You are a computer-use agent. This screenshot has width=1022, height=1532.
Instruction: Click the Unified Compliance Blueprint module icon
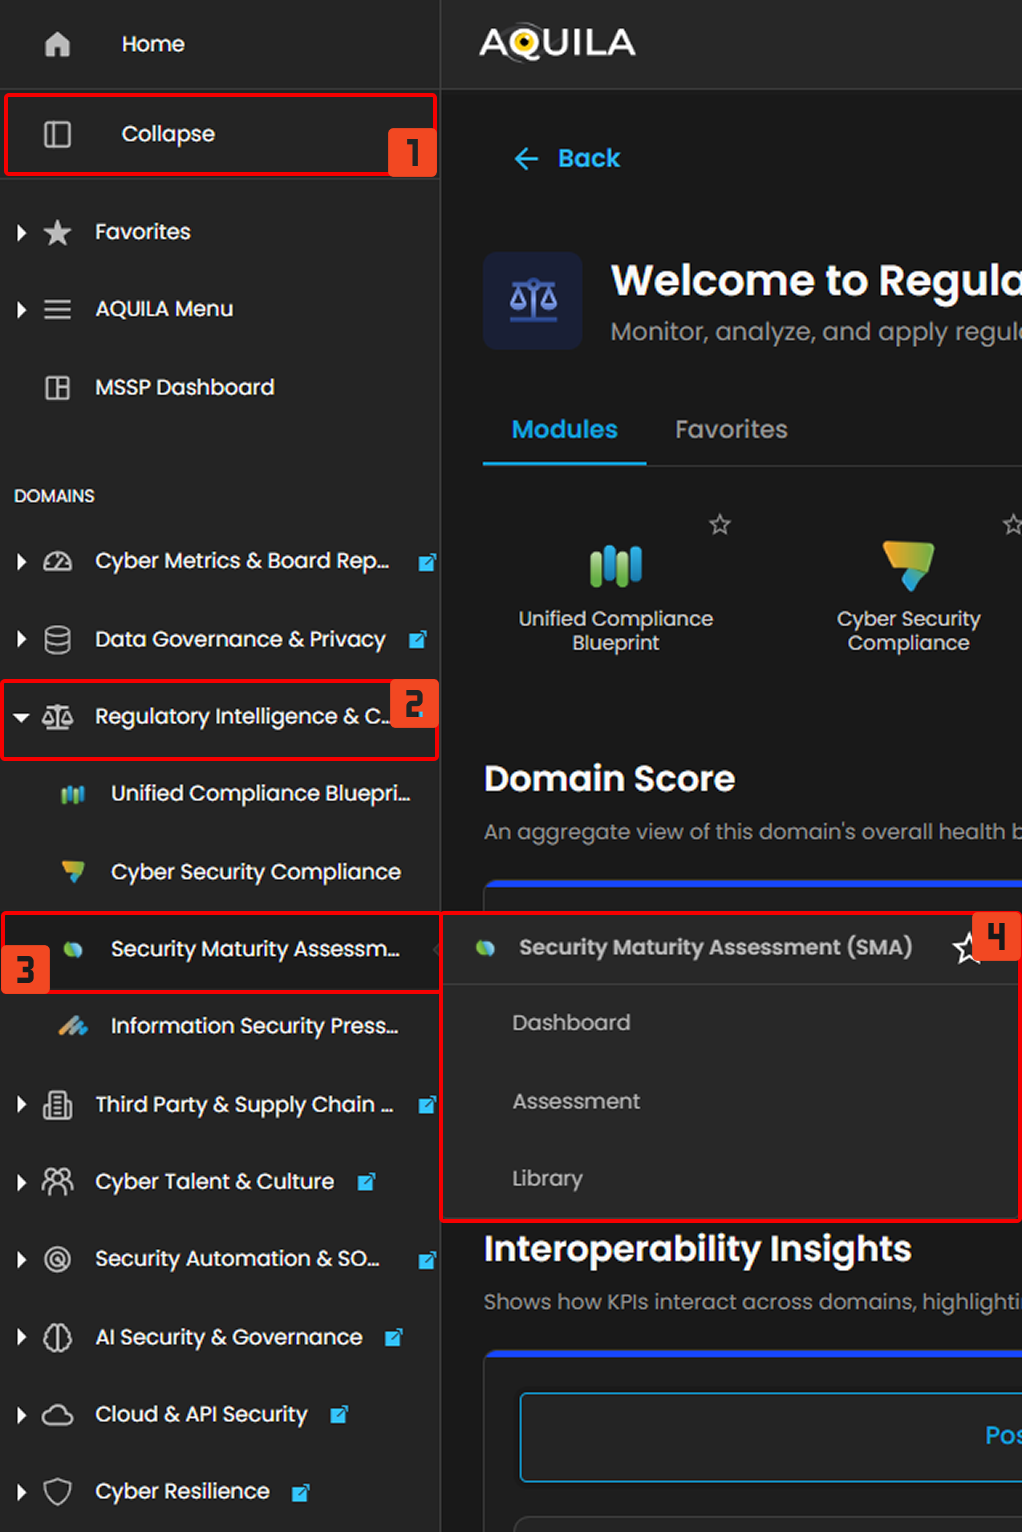(x=616, y=566)
